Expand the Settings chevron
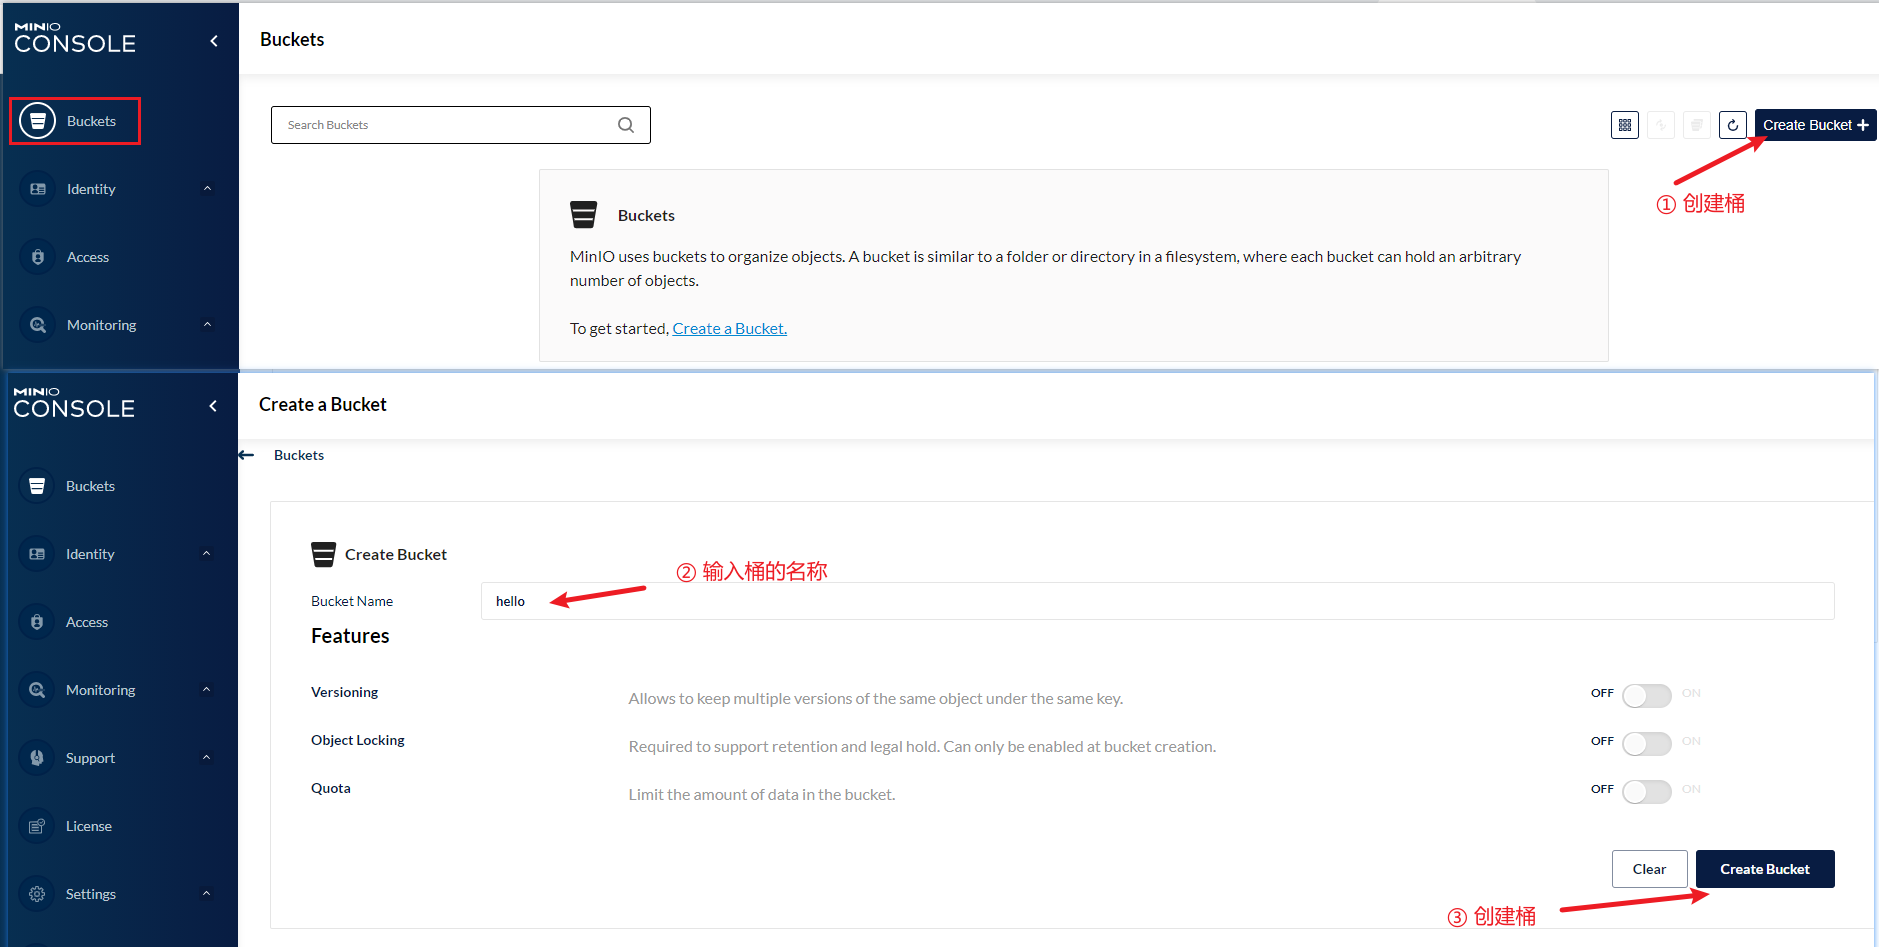The width and height of the screenshot is (1879, 947). click(x=206, y=894)
